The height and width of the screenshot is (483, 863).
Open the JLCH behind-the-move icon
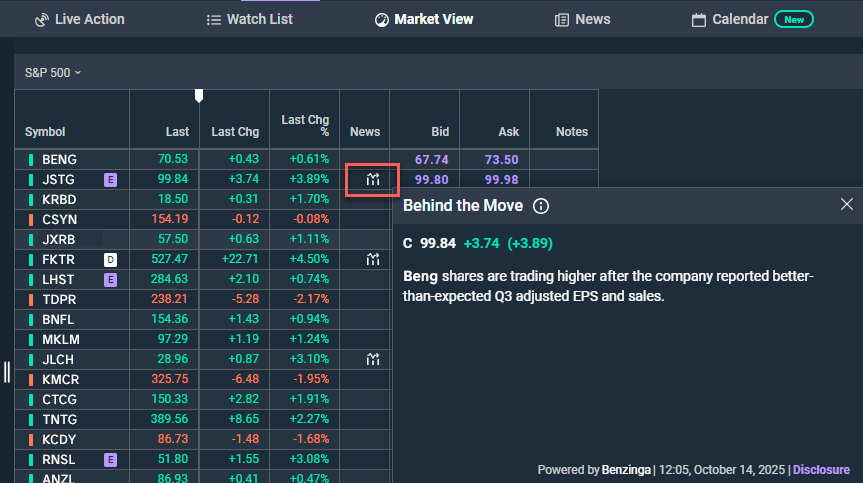[373, 359]
